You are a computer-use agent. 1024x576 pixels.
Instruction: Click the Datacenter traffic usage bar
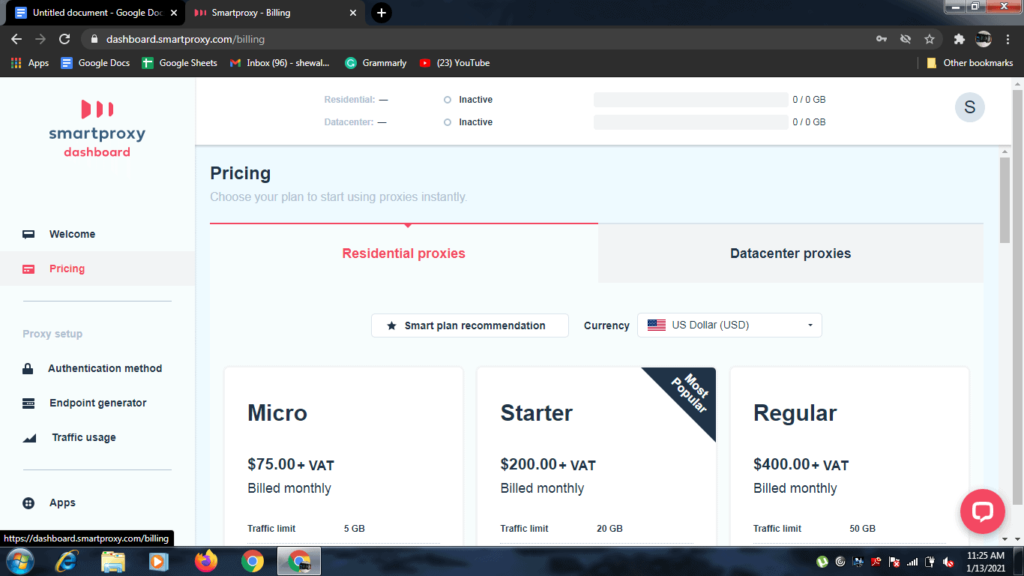[x=691, y=122]
